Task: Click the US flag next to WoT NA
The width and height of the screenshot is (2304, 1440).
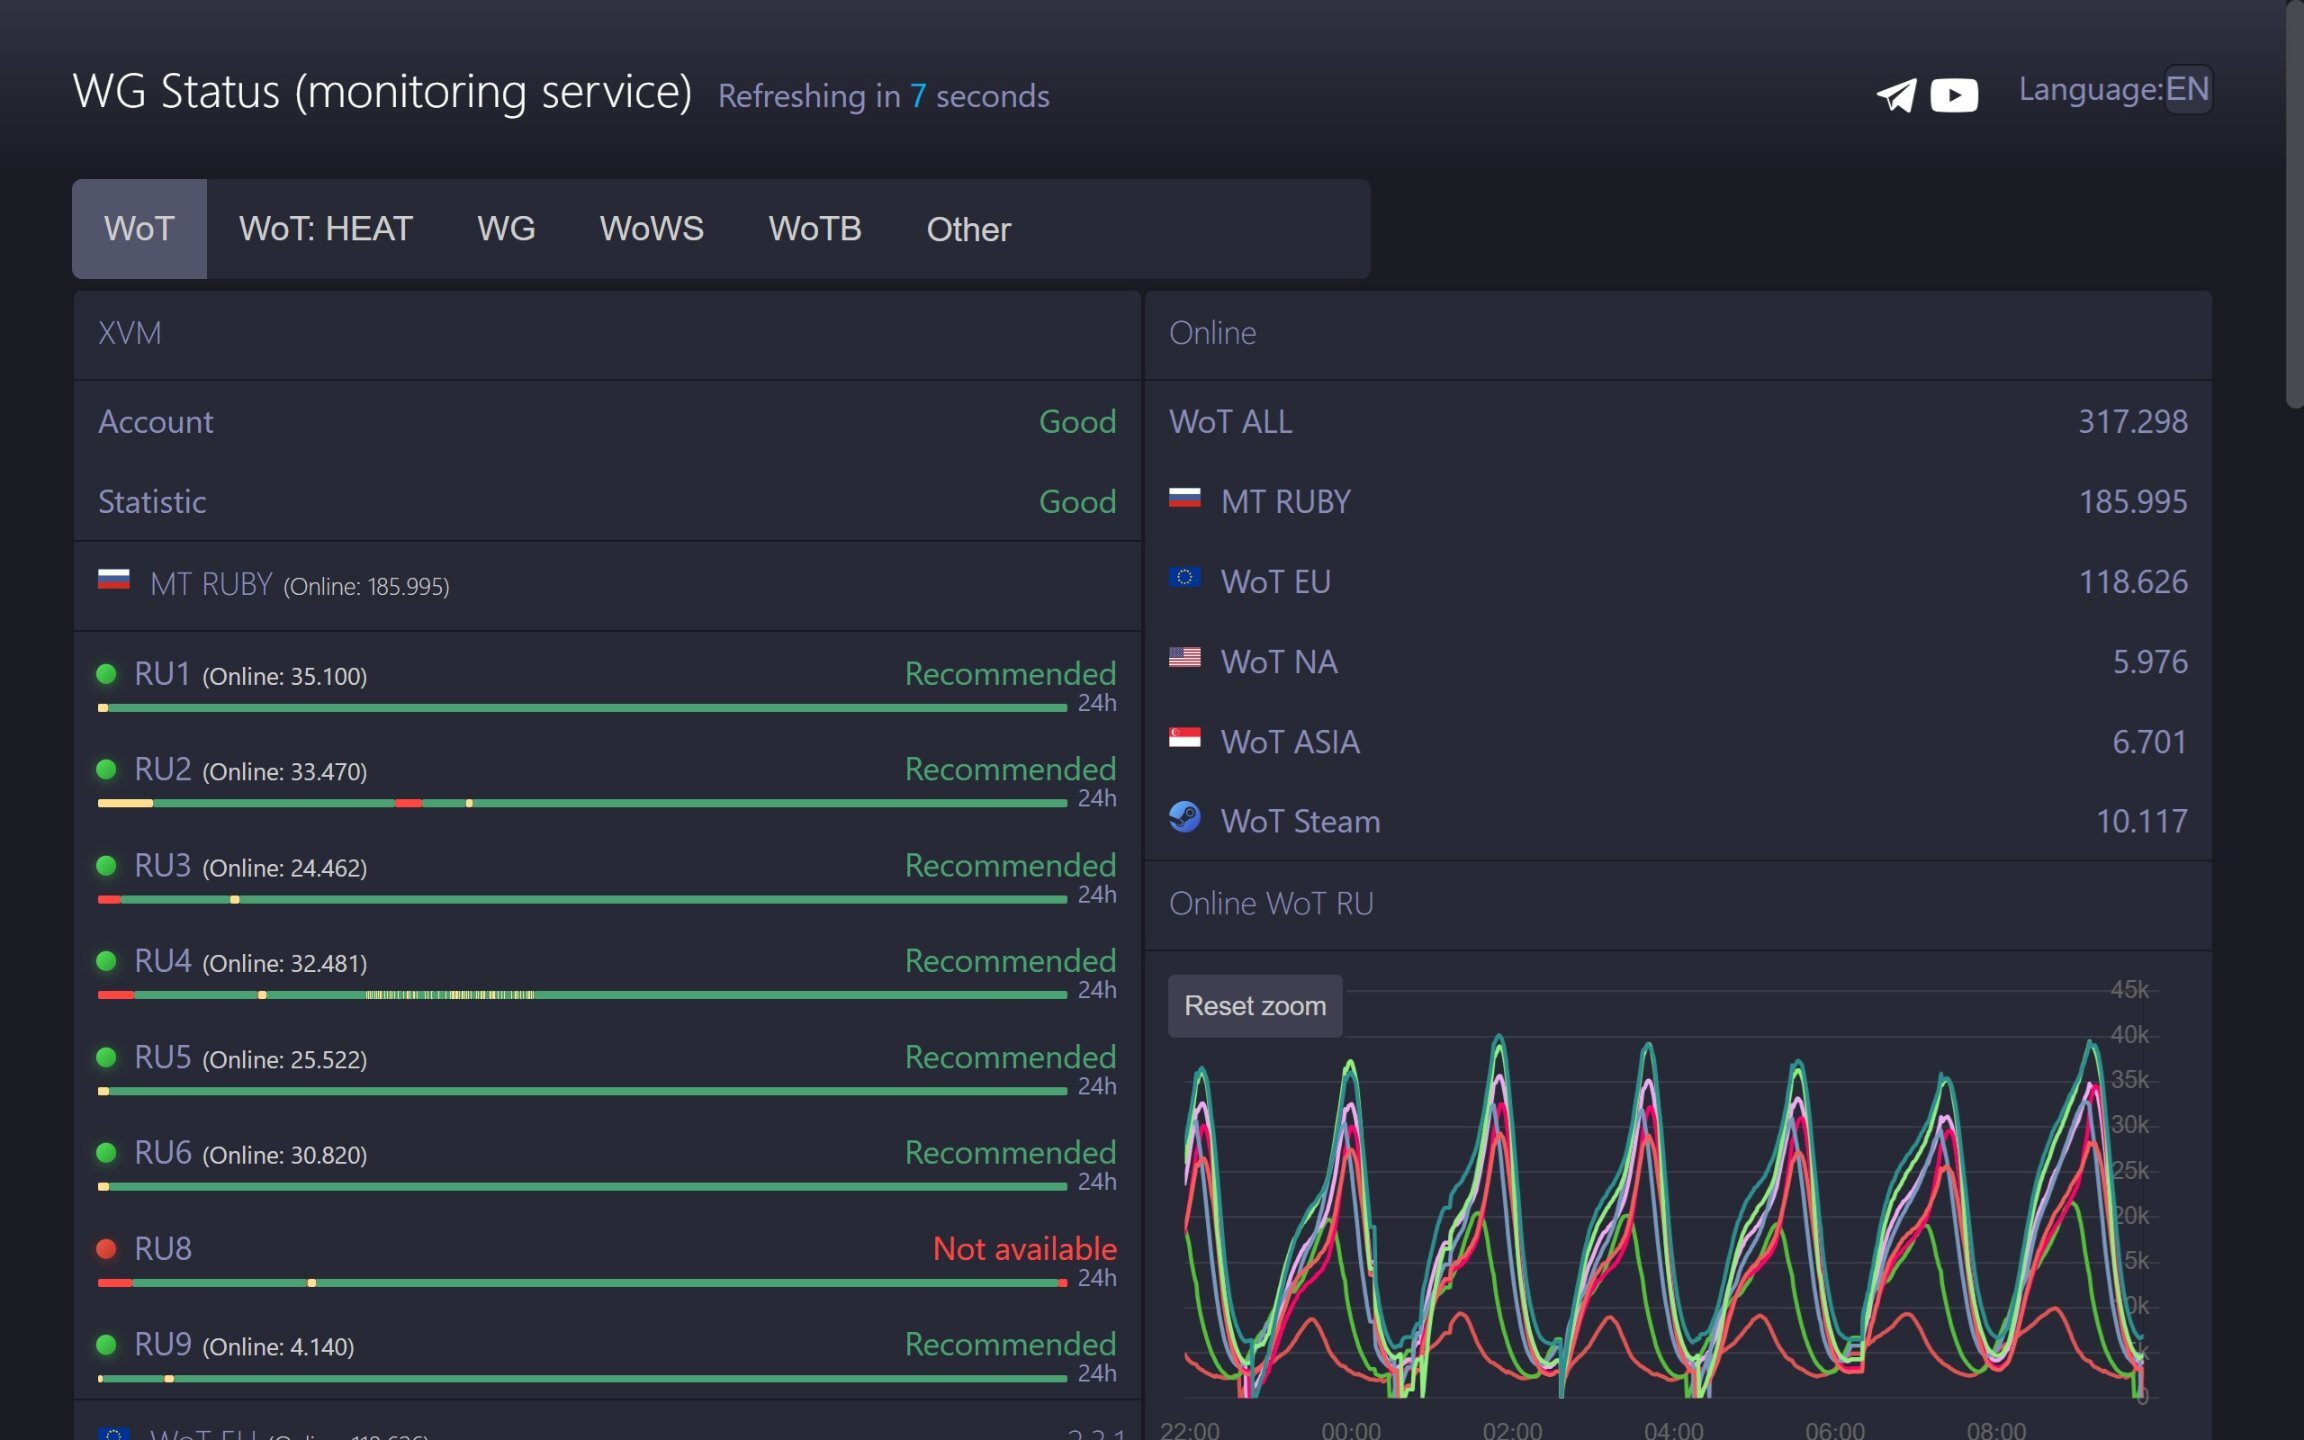Action: (1185, 658)
